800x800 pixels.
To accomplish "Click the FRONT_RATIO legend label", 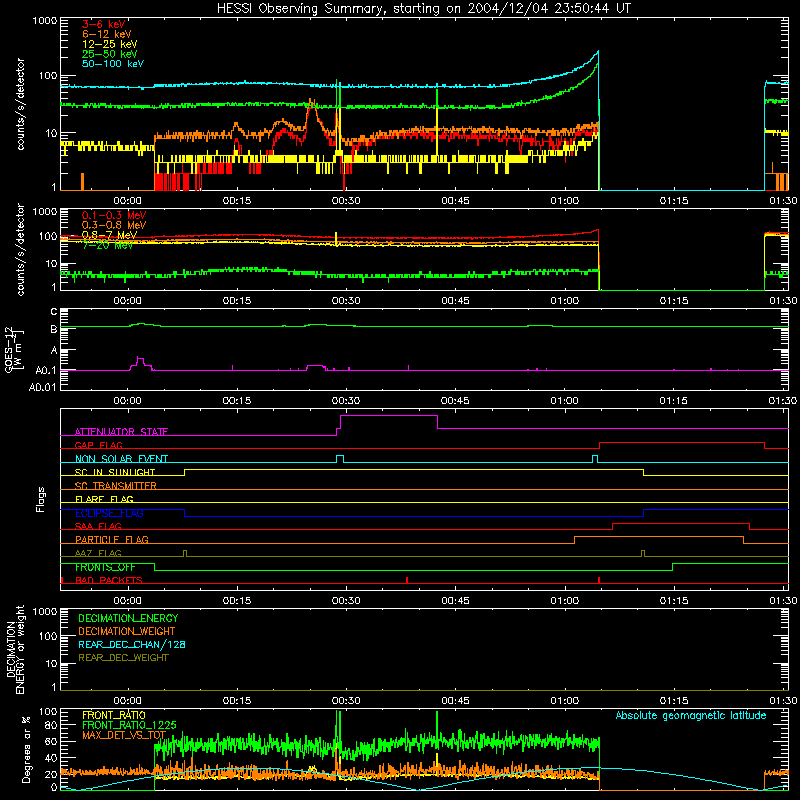I will tap(114, 715).
